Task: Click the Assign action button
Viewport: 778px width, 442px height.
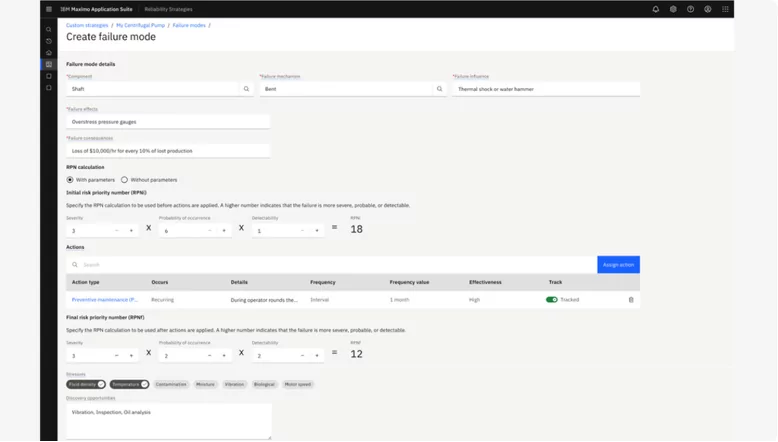Action: click(618, 265)
